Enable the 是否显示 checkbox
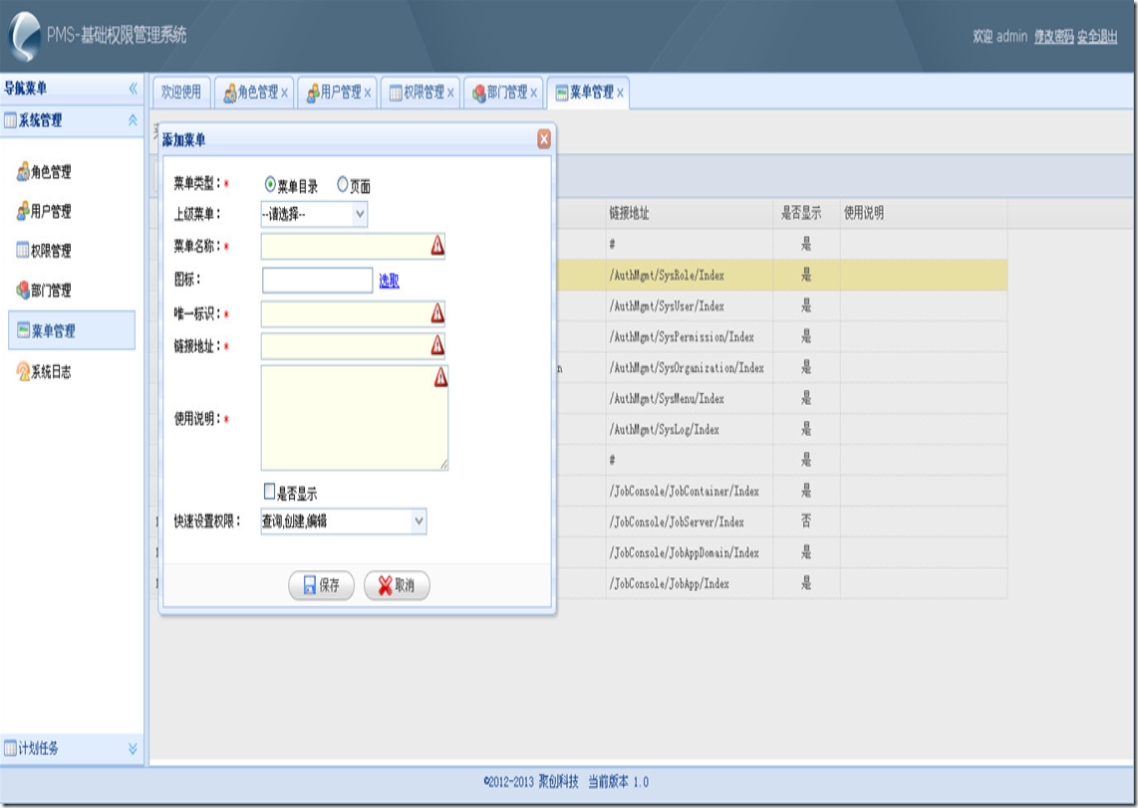 point(269,492)
